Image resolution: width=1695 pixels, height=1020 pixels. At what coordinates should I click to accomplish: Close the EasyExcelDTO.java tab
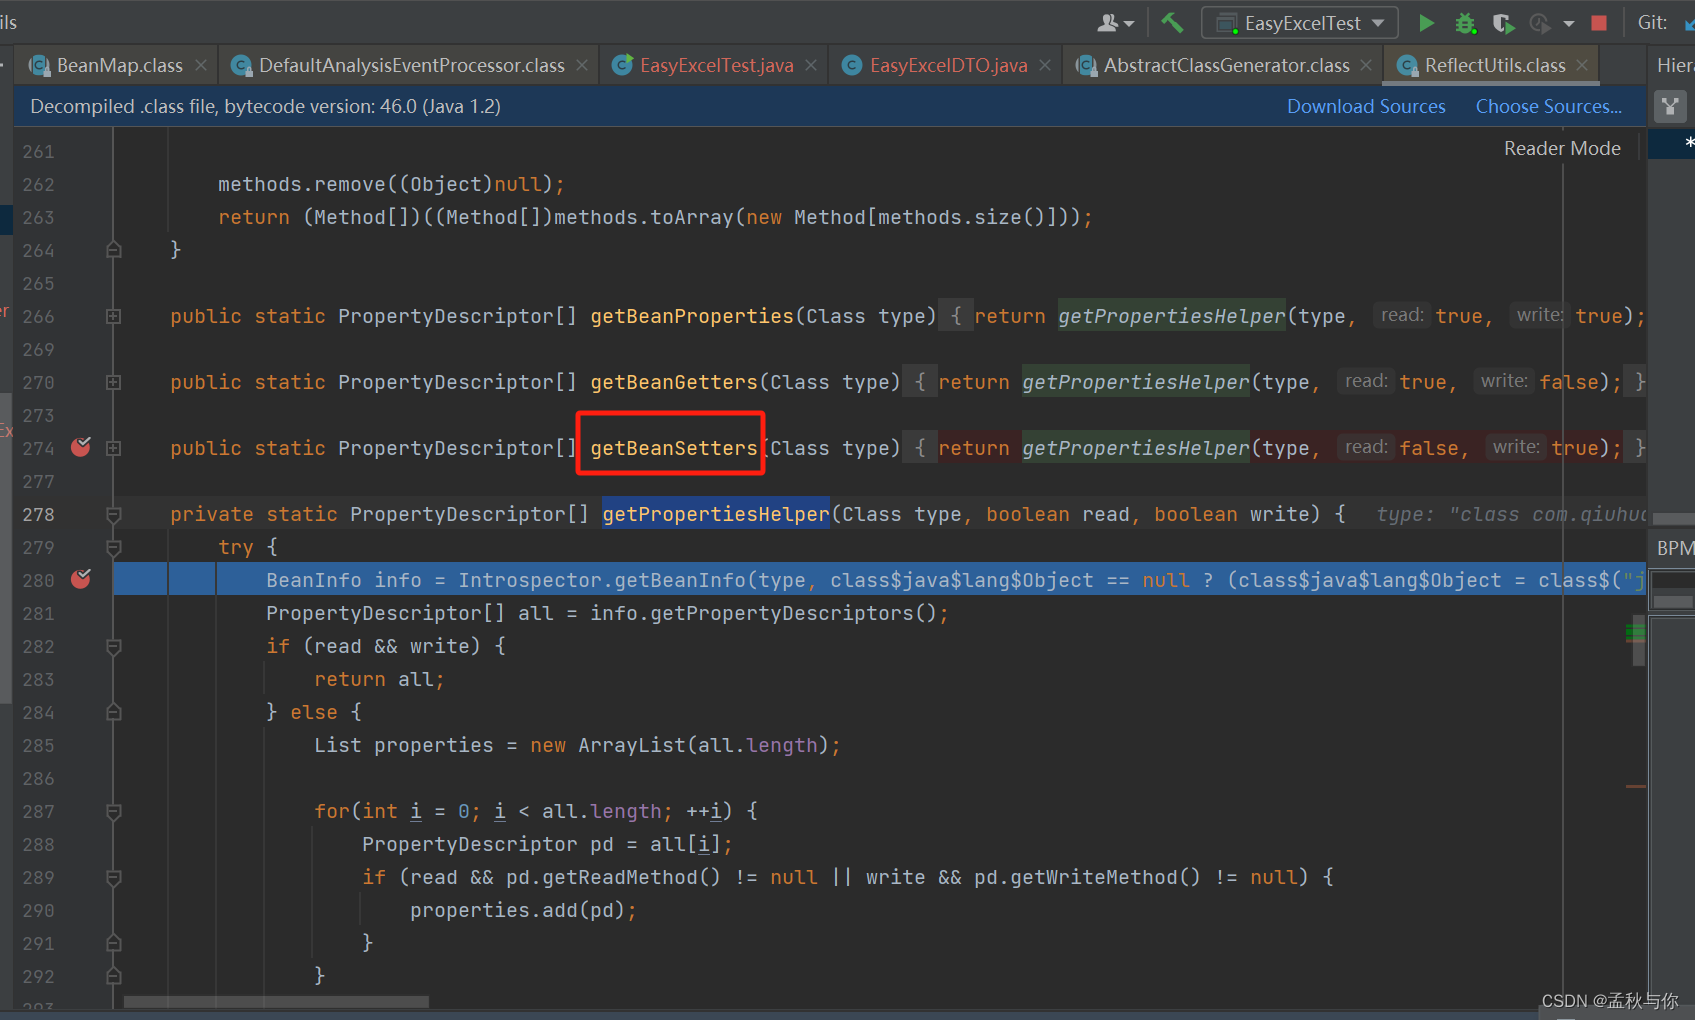pyautogui.click(x=1045, y=65)
